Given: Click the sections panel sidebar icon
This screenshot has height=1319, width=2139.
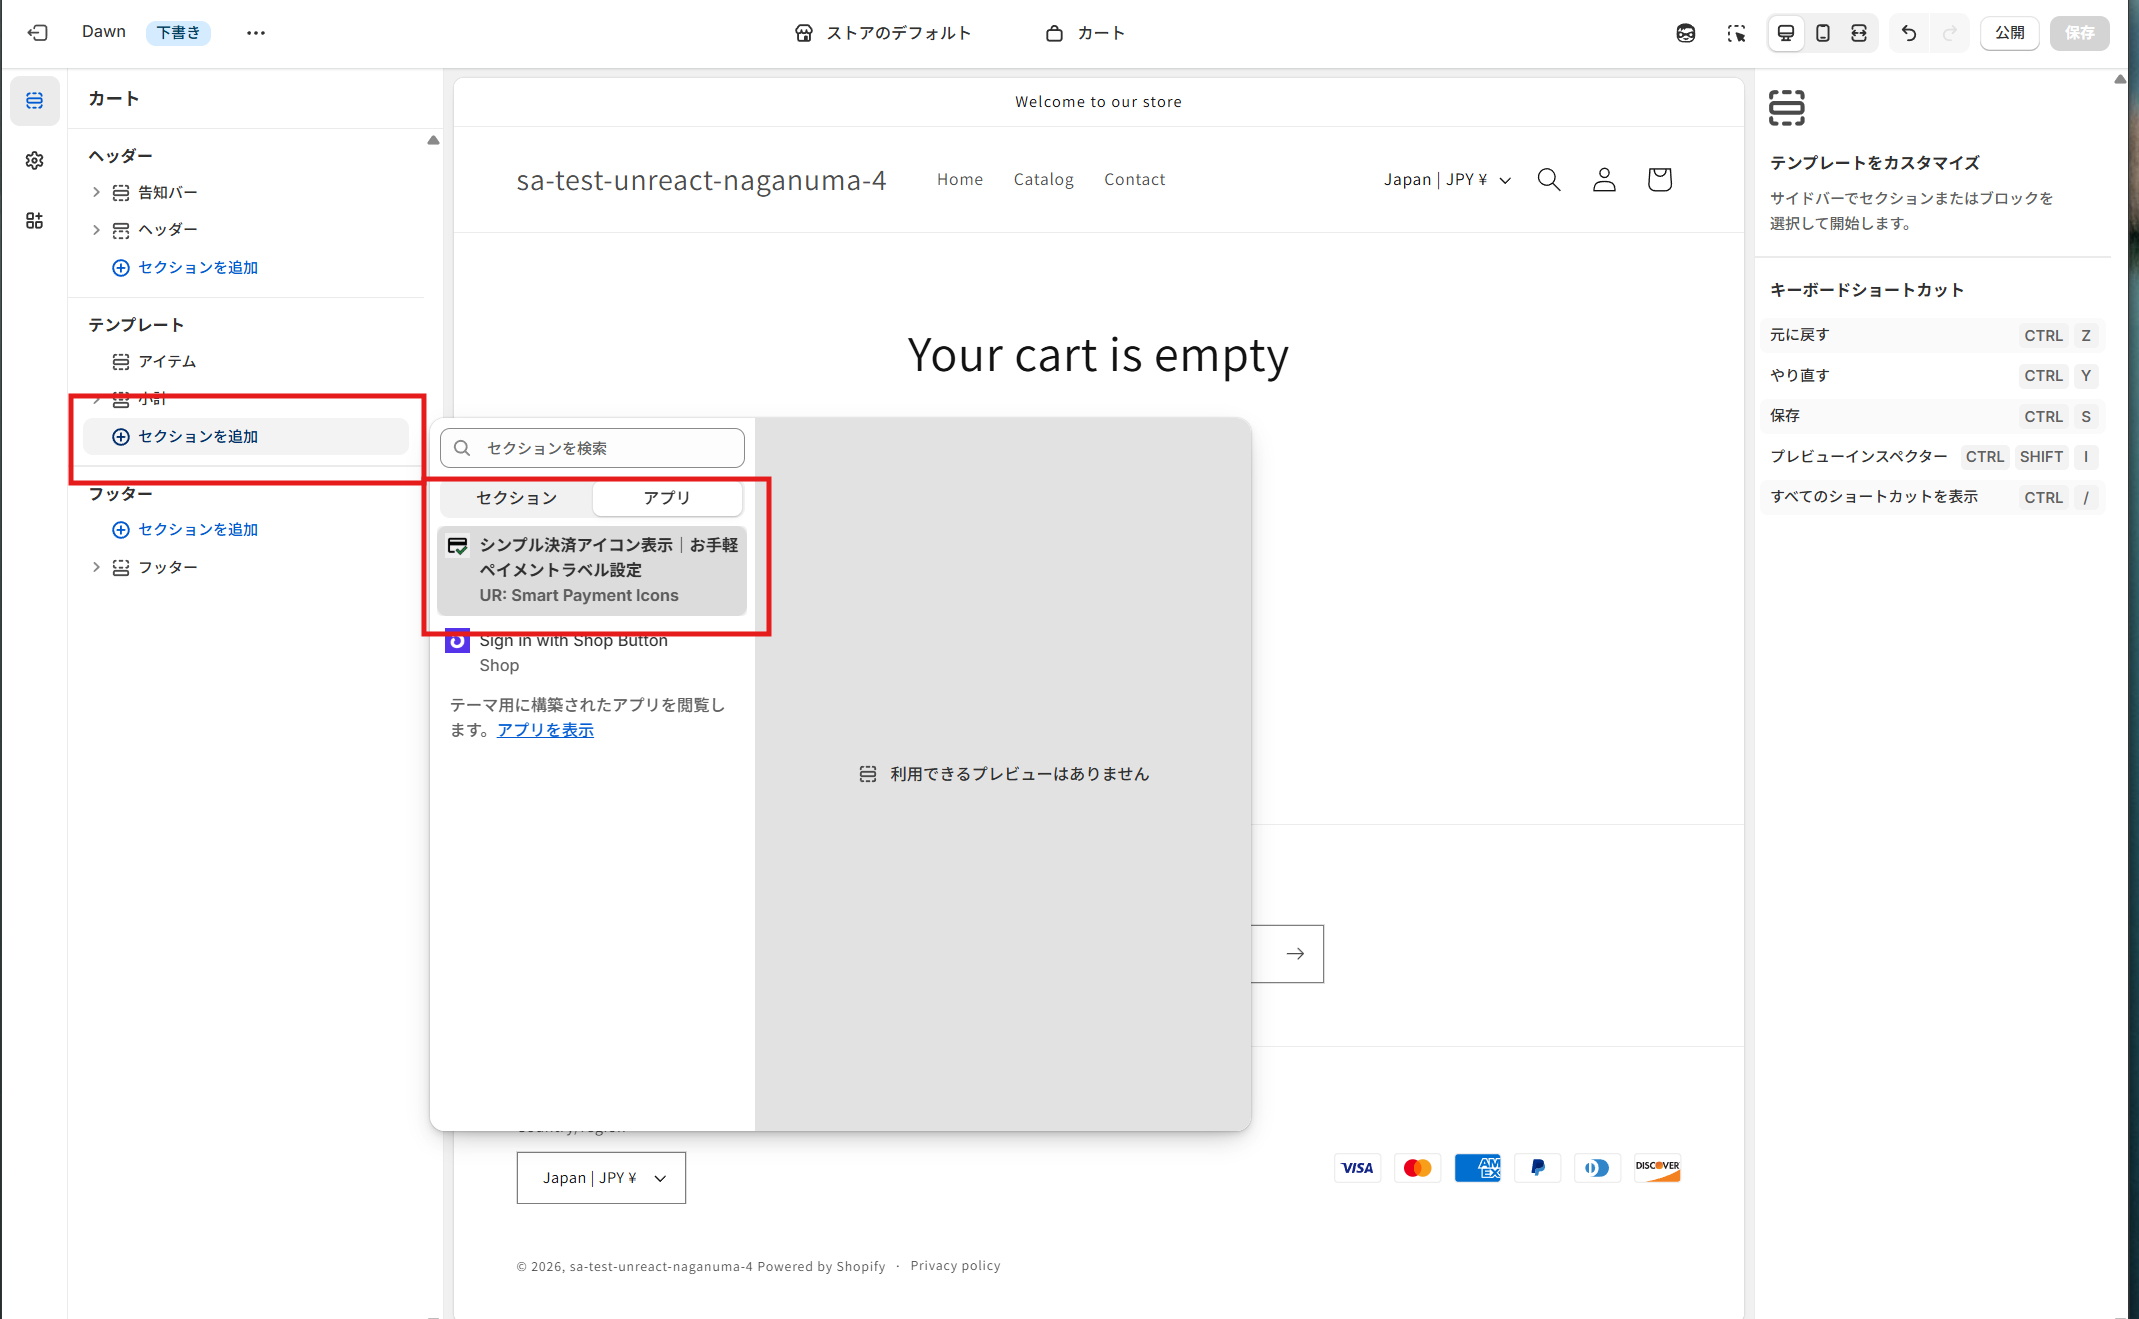Looking at the screenshot, I should (35, 101).
